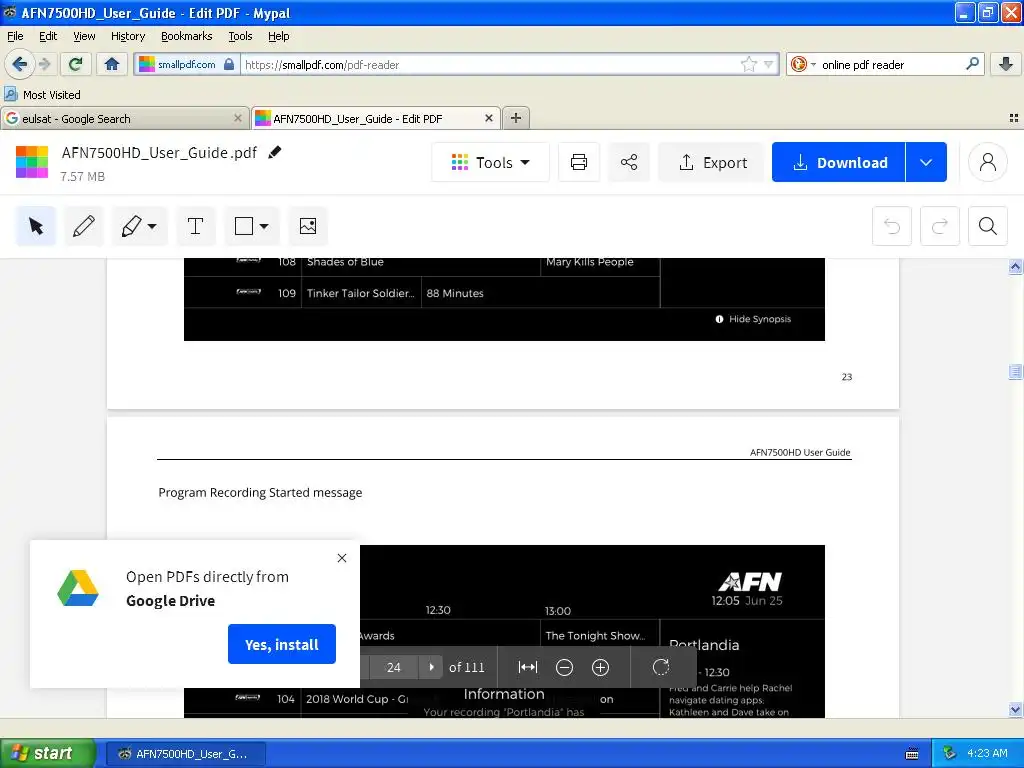1024x768 pixels.
Task: Open the Tools dropdown menu
Action: tap(490, 162)
